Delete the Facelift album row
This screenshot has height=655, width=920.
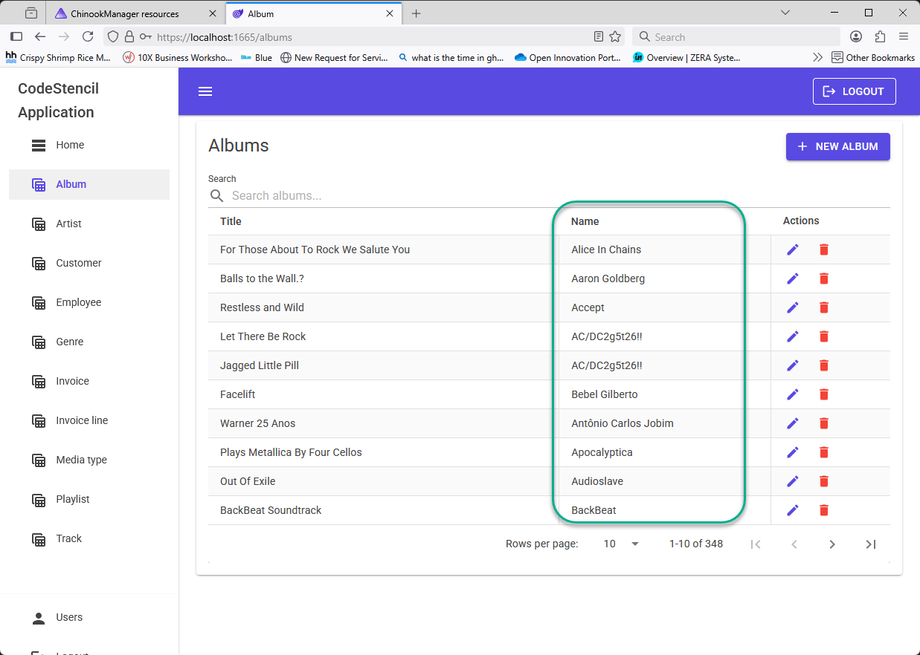point(824,394)
